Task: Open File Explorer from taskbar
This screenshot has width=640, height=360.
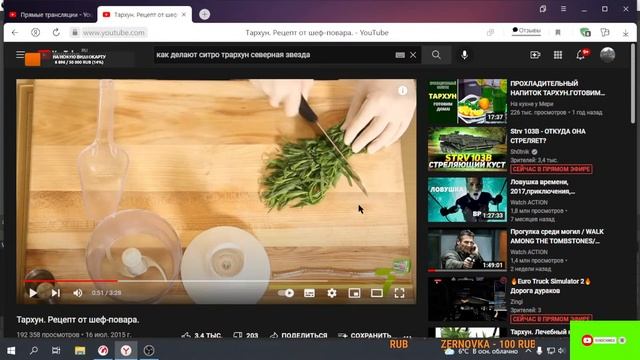Action: [x=80, y=351]
